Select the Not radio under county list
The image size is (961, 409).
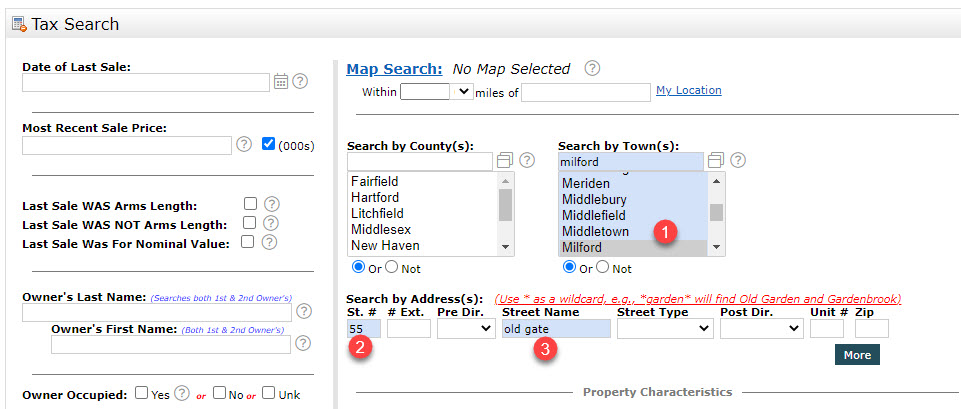392,268
